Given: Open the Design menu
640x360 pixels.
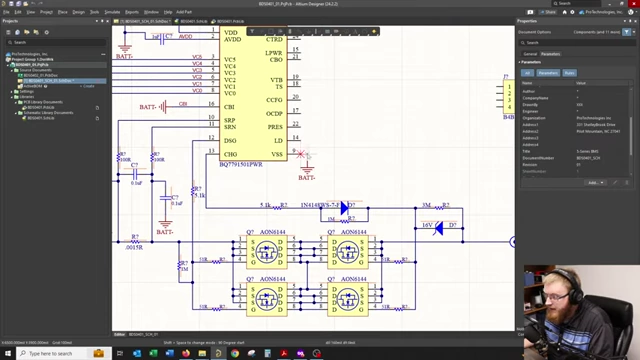Looking at the screenshot, I should point(79,12).
